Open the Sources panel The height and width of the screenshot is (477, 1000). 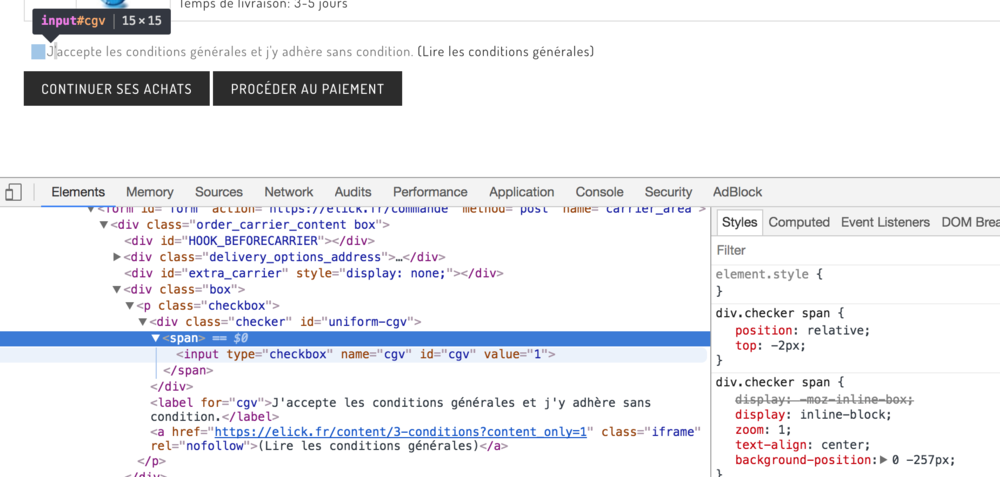coord(218,192)
